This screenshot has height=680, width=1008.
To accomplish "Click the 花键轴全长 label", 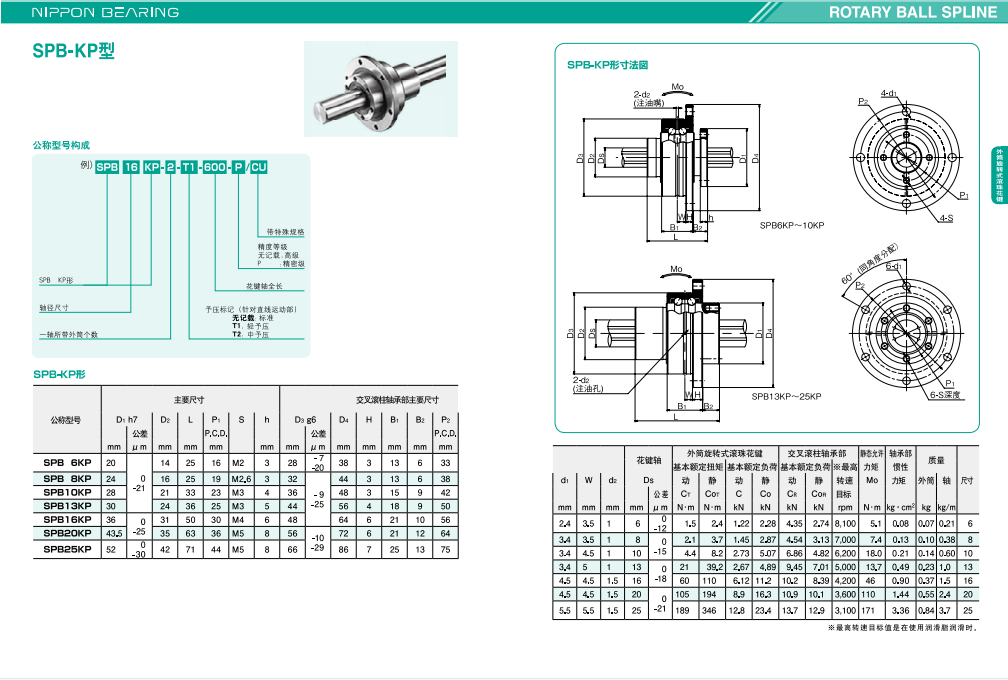I will pos(264,286).
